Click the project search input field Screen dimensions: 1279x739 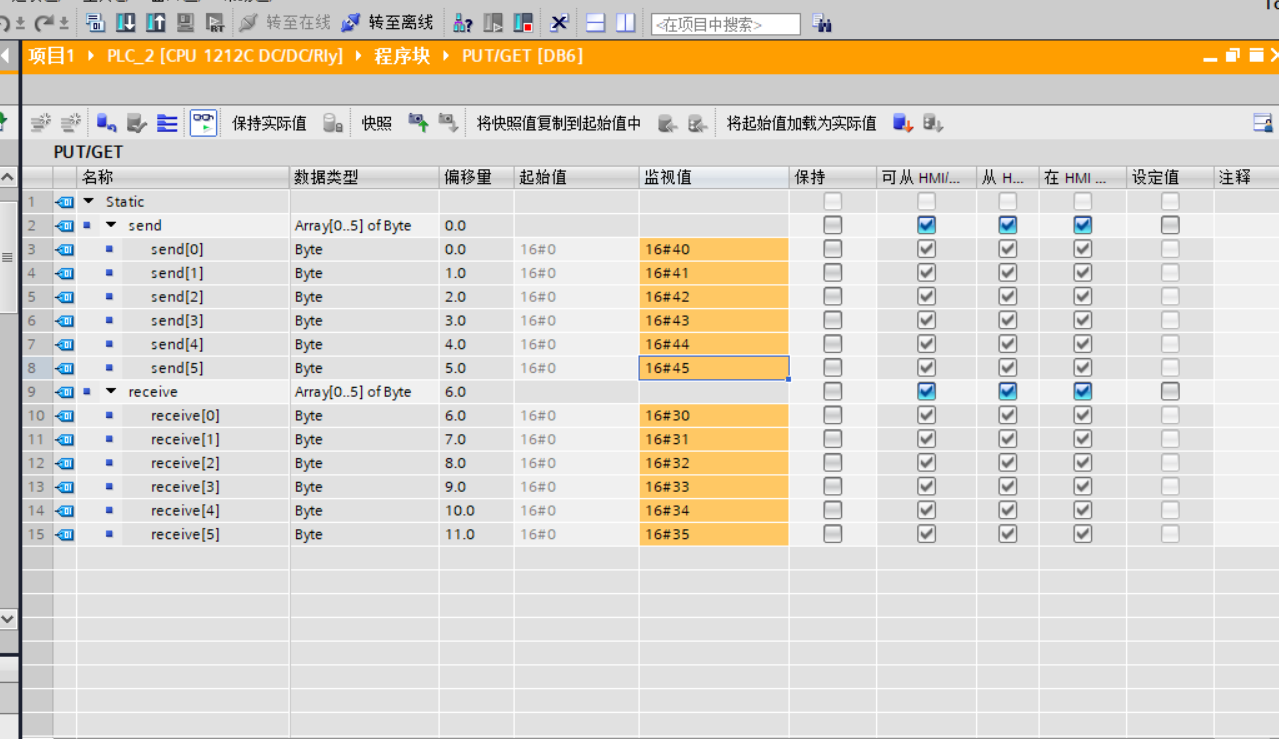pyautogui.click(x=725, y=24)
